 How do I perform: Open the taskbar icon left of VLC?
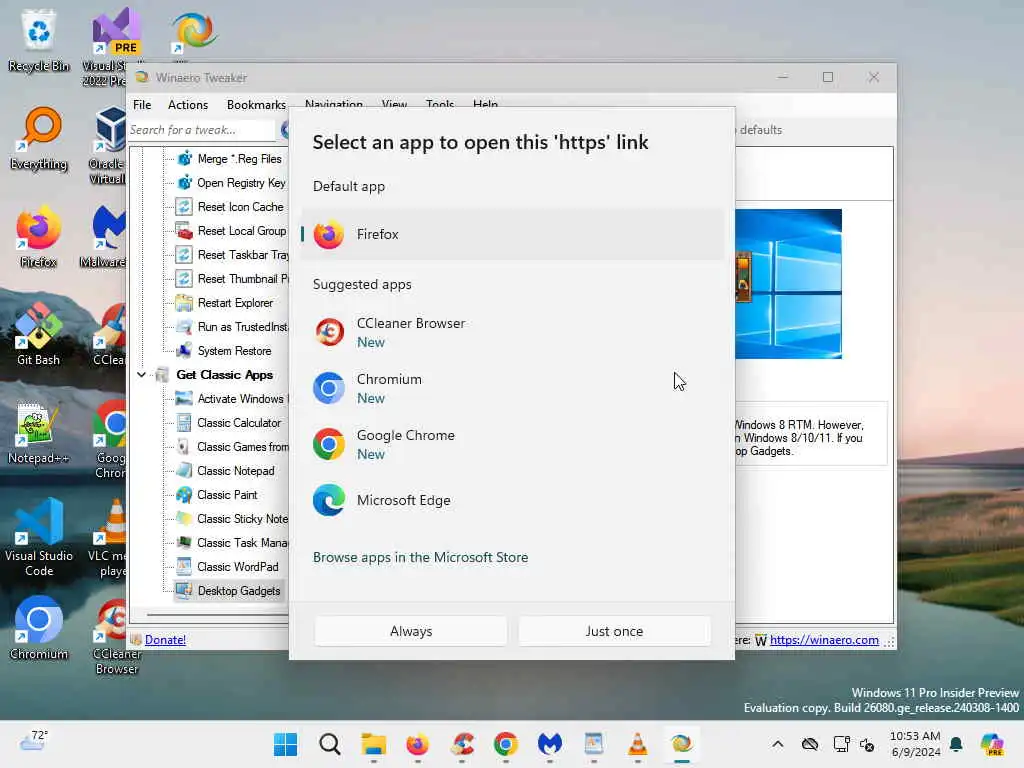(x=594, y=744)
